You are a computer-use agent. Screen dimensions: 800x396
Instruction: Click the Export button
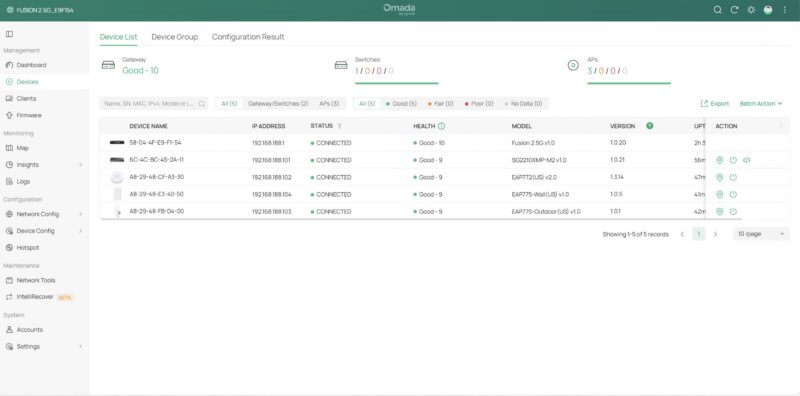click(x=714, y=104)
